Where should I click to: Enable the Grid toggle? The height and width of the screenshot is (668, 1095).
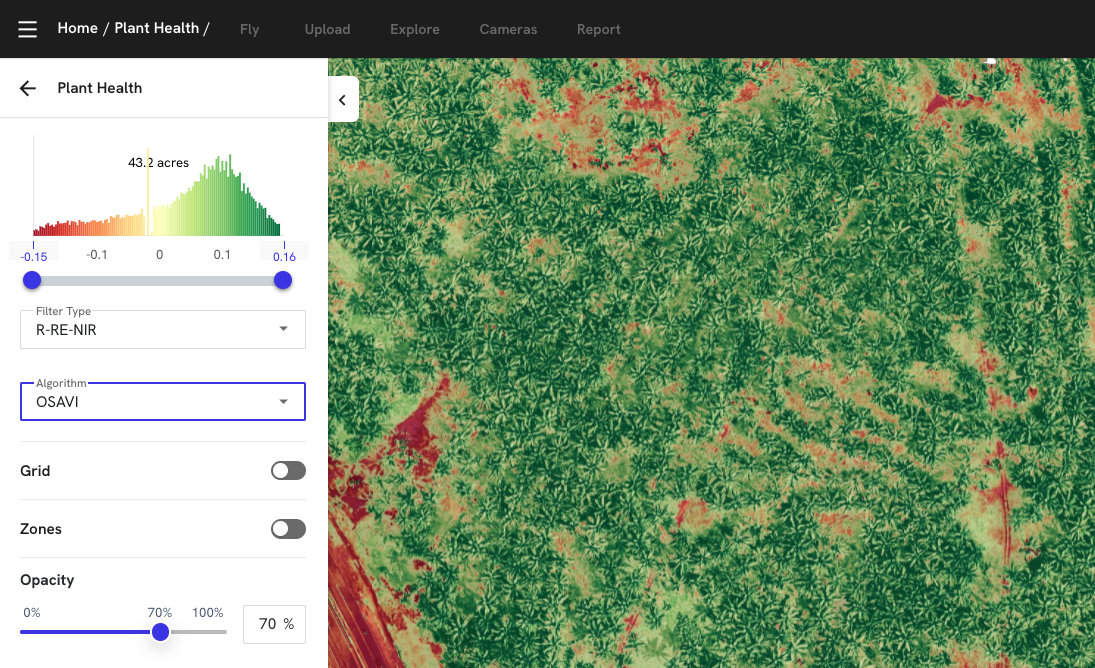[288, 470]
